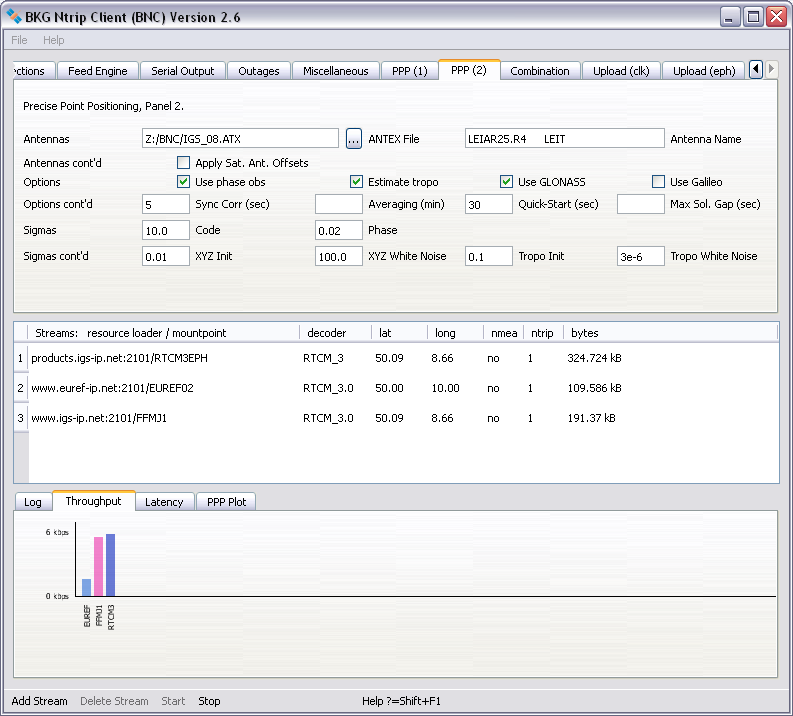Open the Help menu
This screenshot has height=716, width=793.
coord(53,40)
